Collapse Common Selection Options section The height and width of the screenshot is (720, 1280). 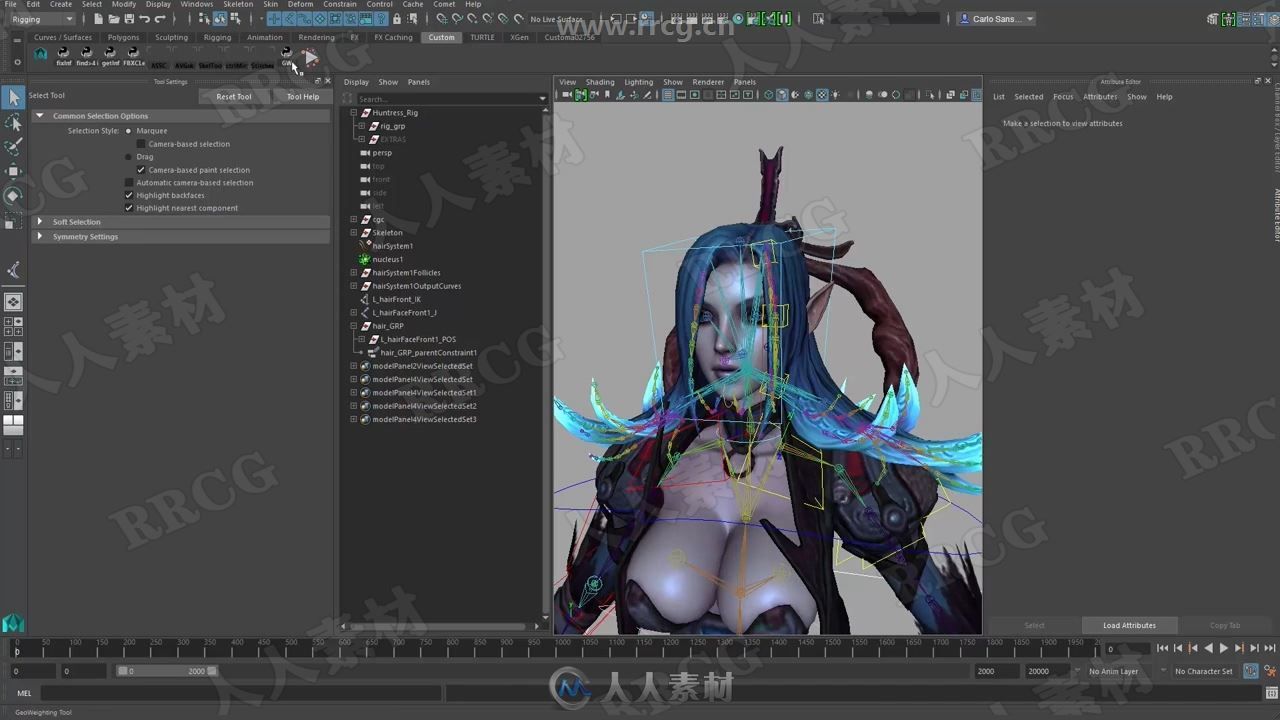40,116
